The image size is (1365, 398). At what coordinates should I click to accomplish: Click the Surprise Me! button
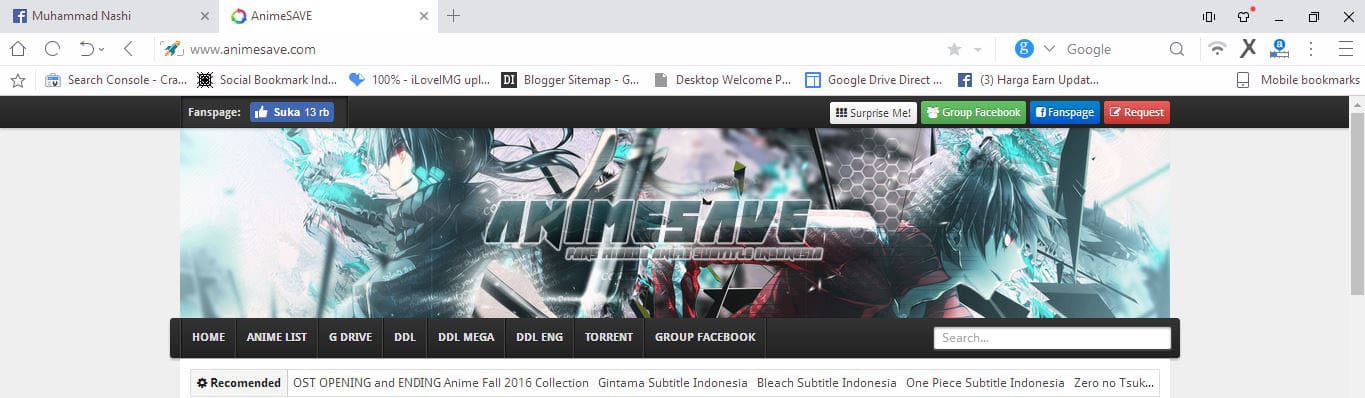[x=873, y=113]
